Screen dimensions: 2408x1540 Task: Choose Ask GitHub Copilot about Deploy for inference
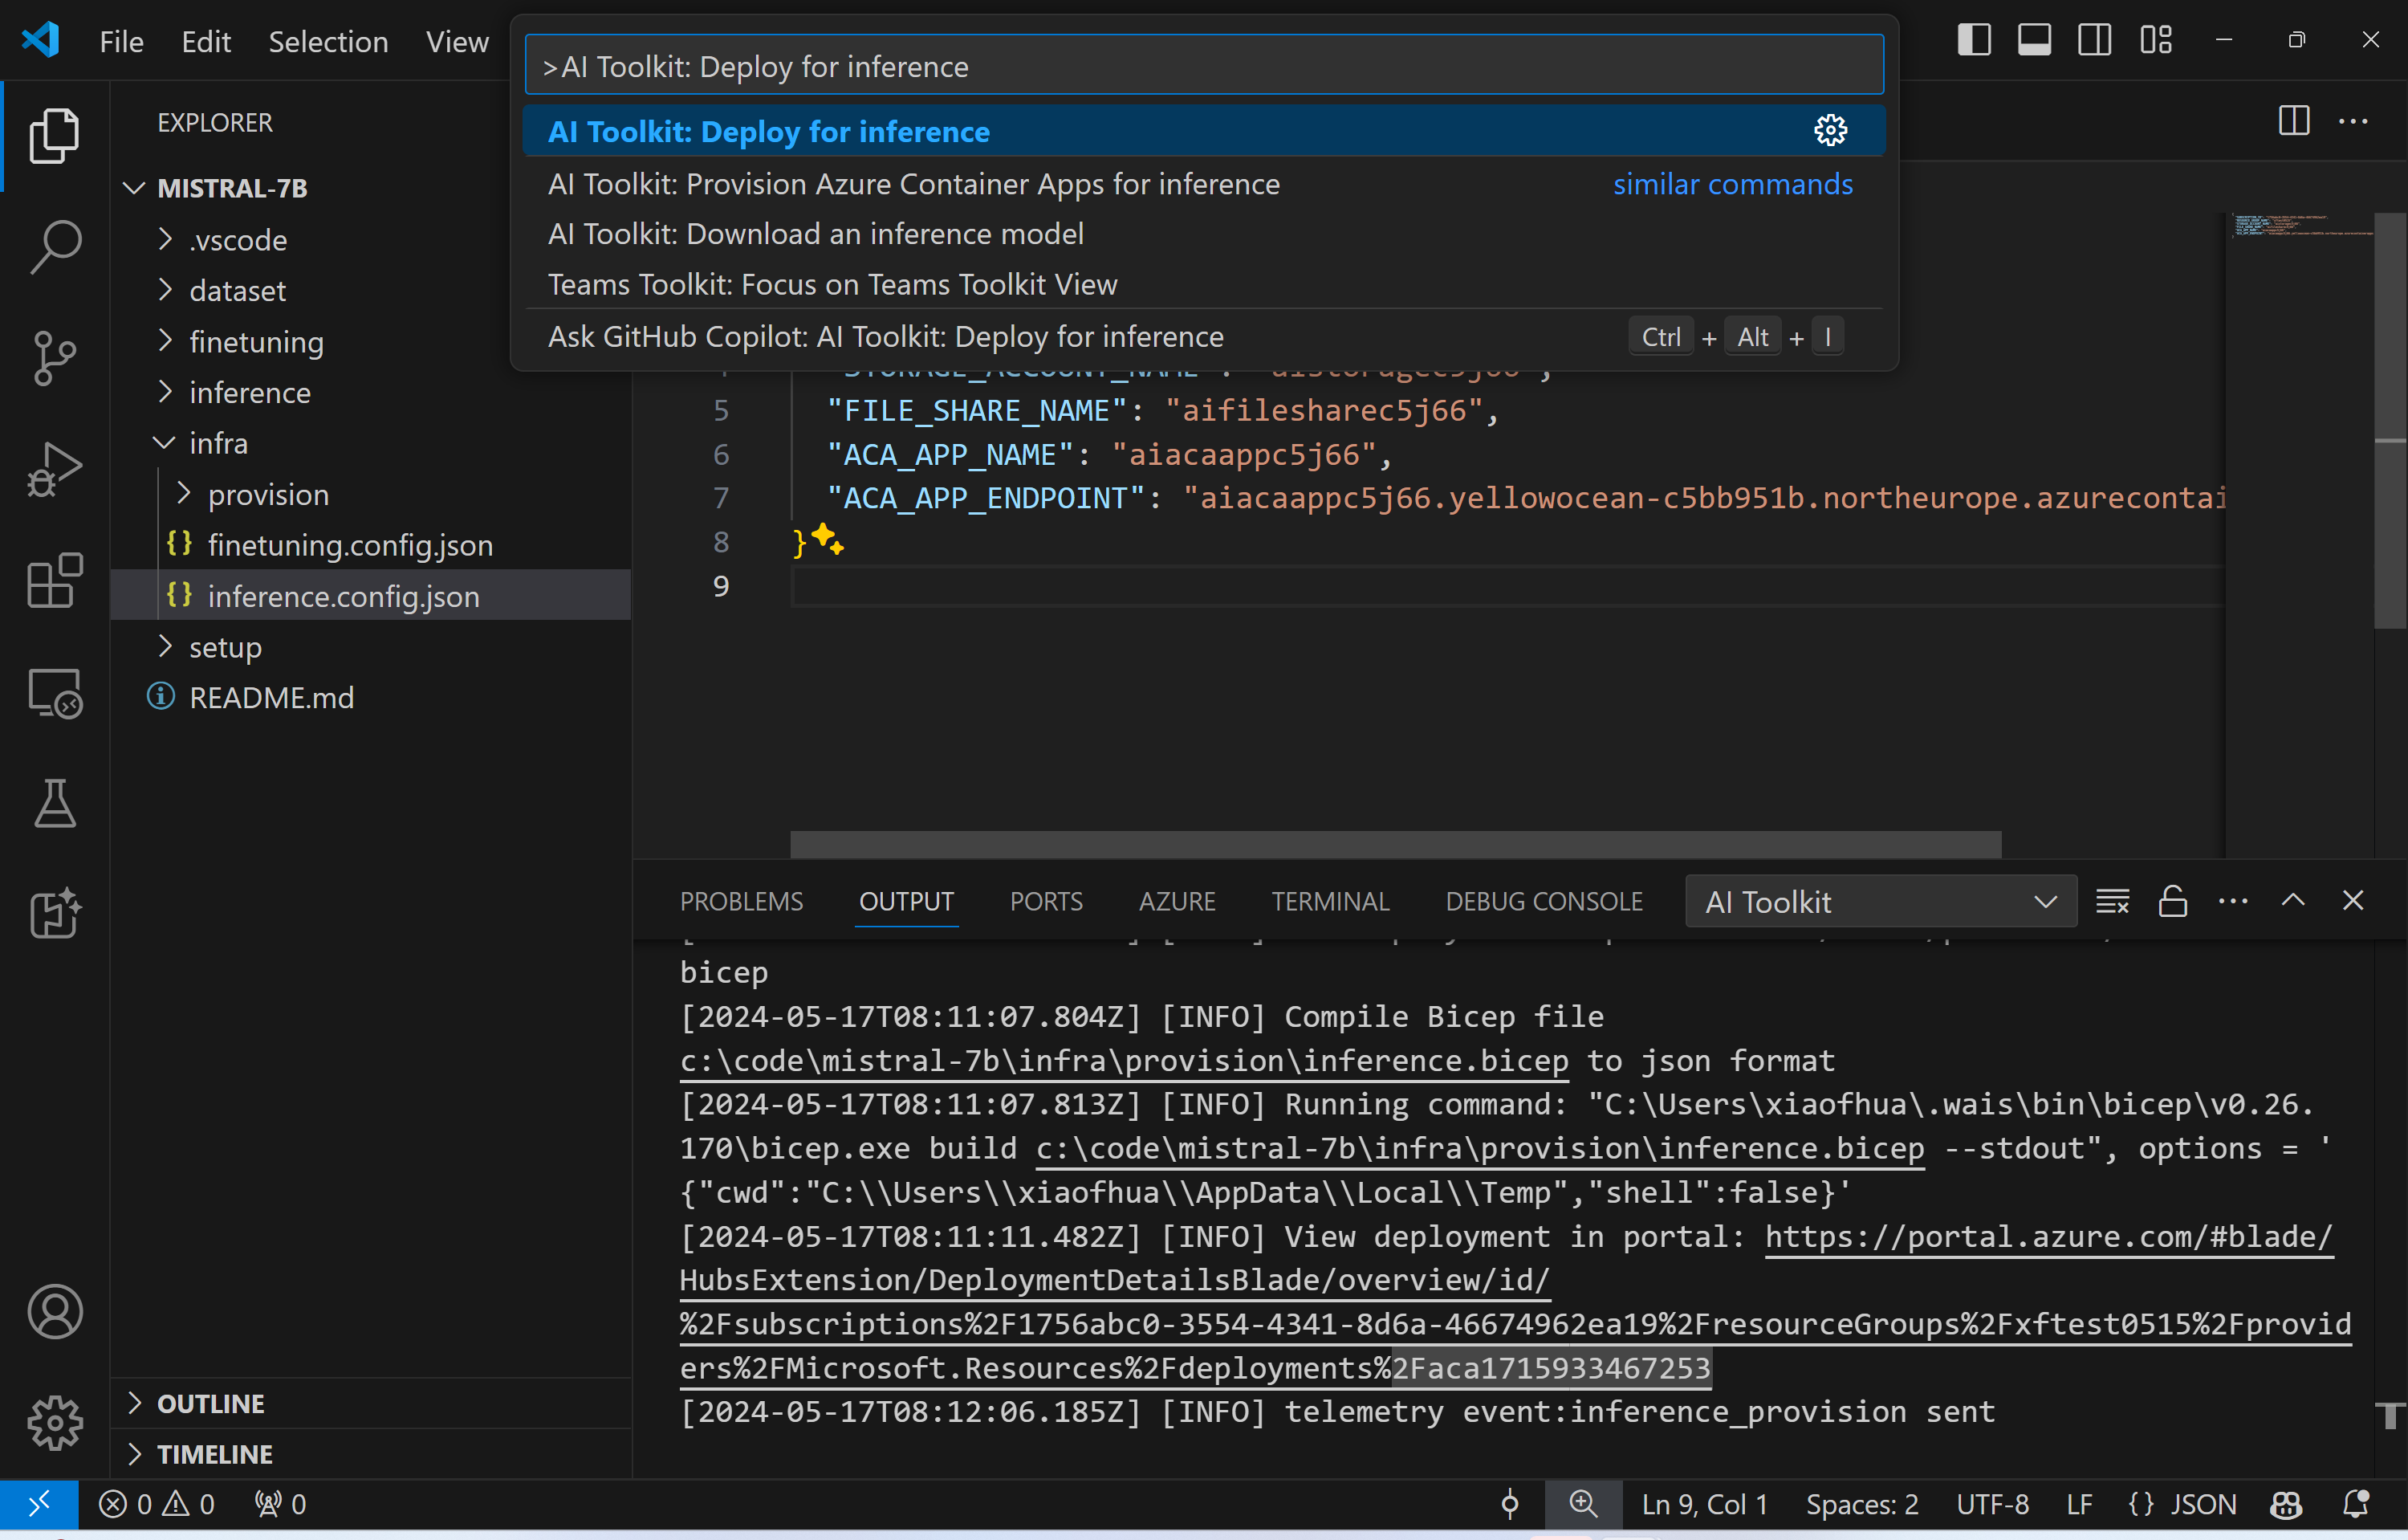tap(1203, 337)
